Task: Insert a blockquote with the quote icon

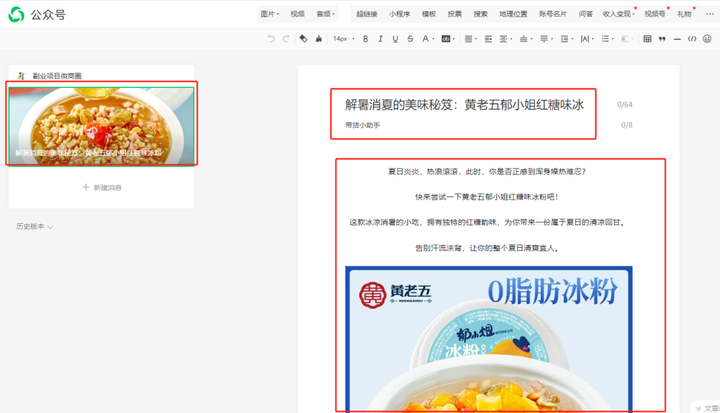Action: point(662,39)
